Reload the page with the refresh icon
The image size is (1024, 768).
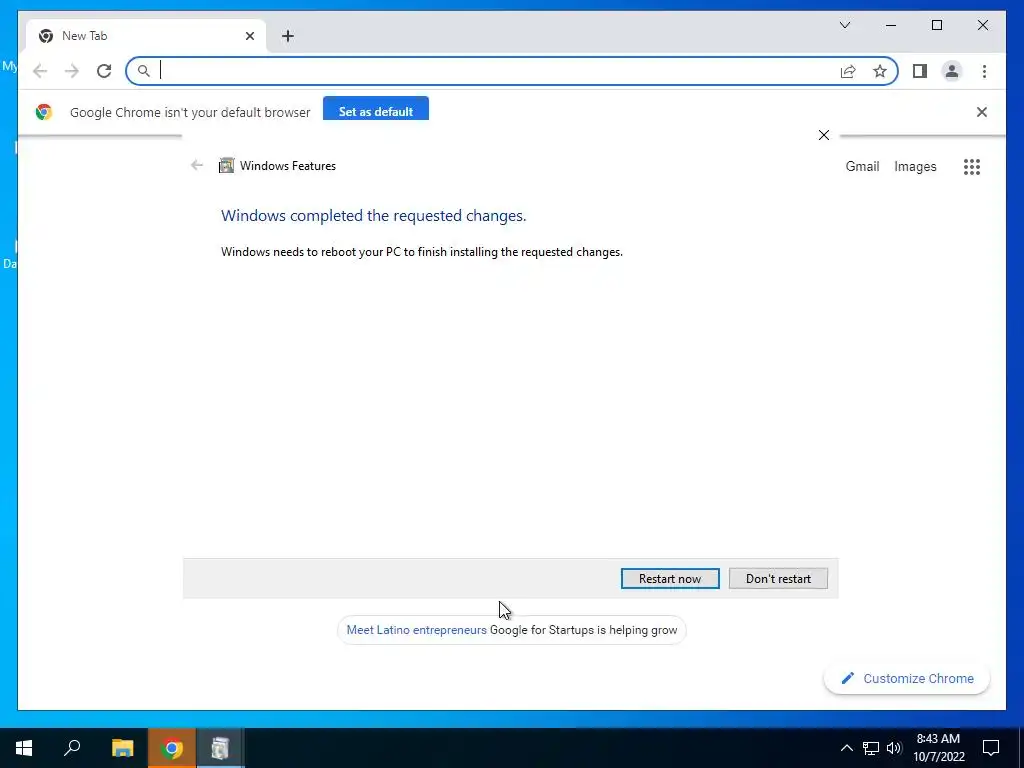coord(104,71)
